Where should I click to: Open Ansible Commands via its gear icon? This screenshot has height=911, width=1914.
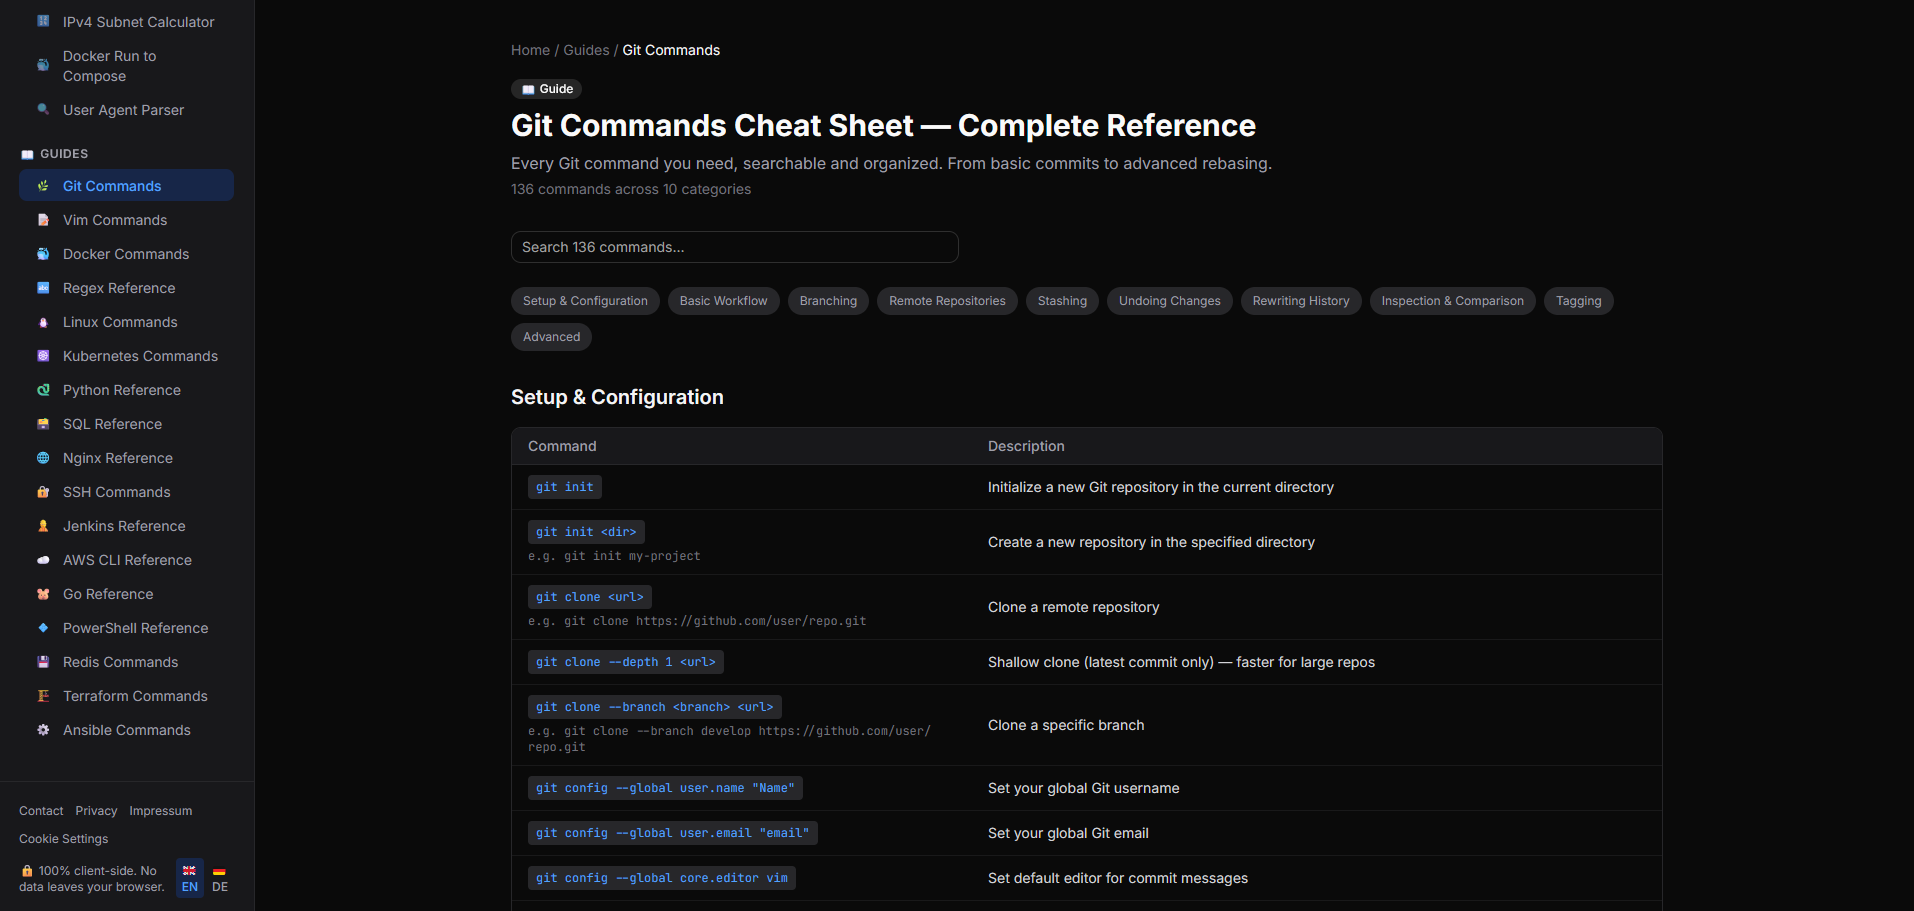click(42, 730)
